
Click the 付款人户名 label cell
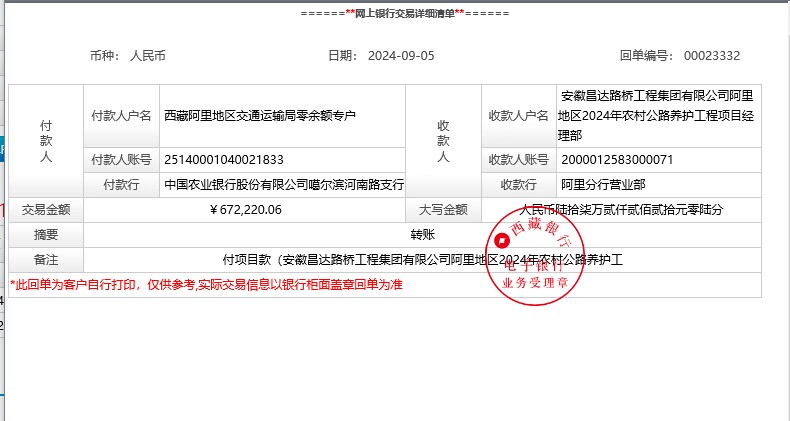pos(121,116)
